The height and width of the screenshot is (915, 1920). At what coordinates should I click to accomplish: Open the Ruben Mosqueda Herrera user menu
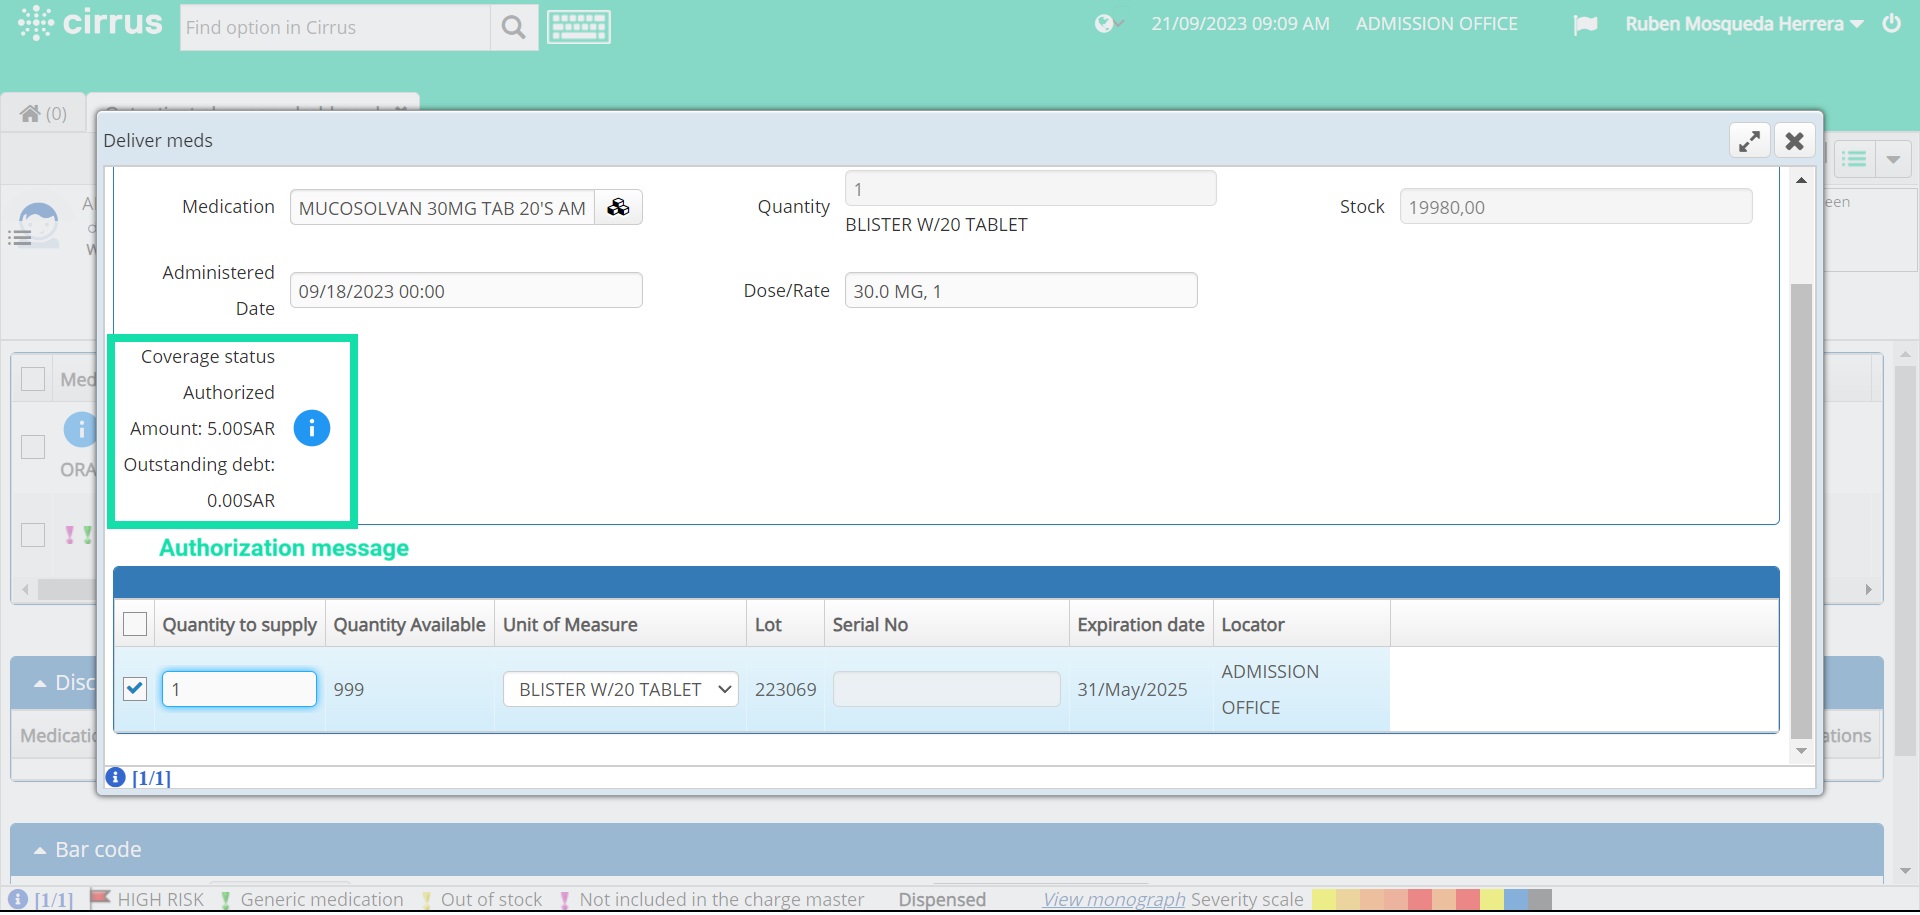(1742, 24)
